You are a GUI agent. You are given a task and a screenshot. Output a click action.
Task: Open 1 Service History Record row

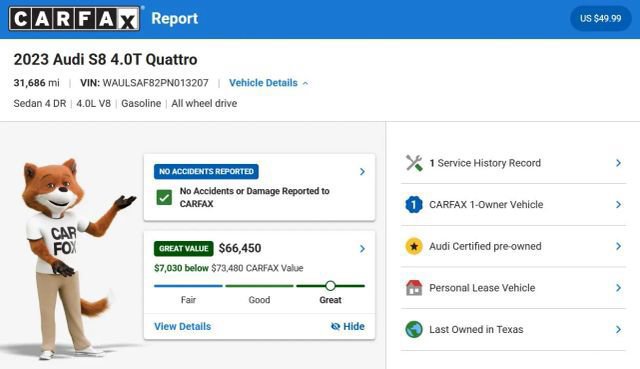tap(513, 163)
